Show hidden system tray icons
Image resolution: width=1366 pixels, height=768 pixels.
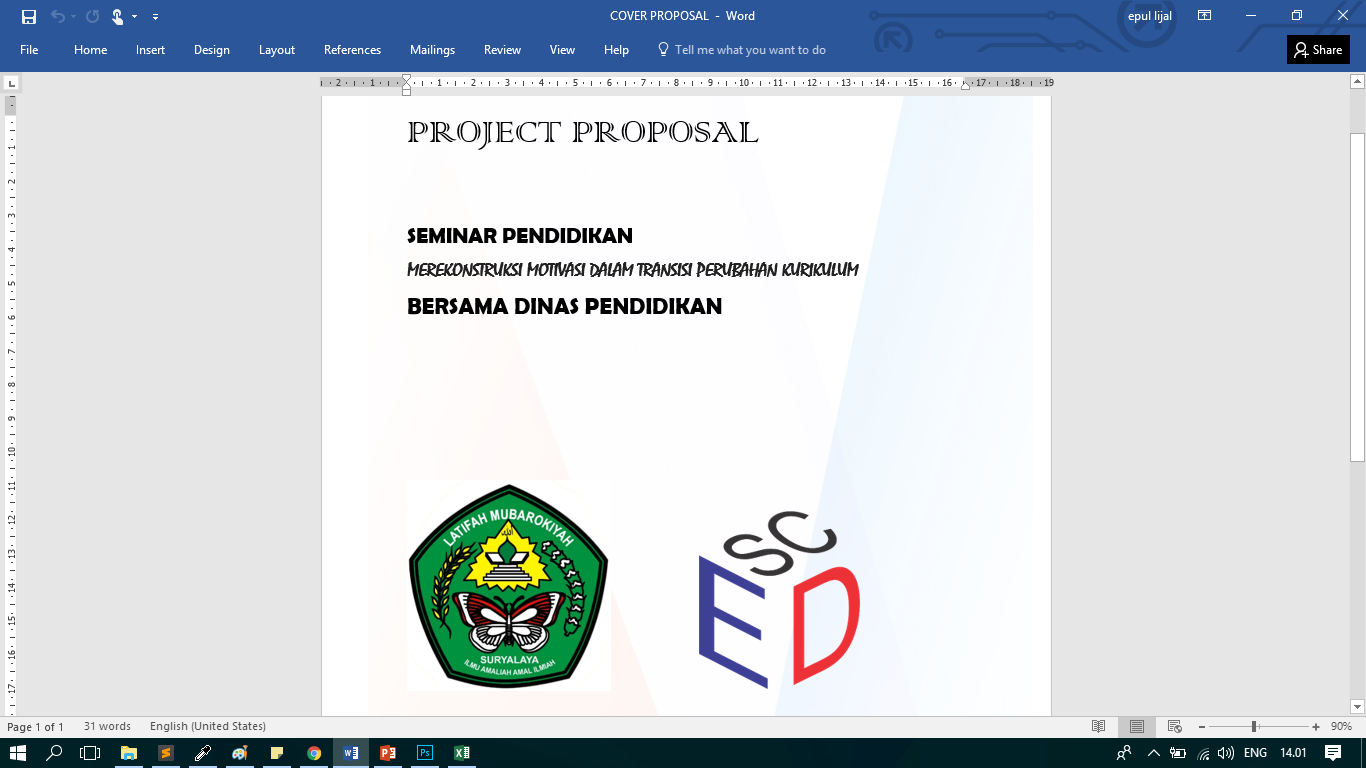pos(1153,753)
